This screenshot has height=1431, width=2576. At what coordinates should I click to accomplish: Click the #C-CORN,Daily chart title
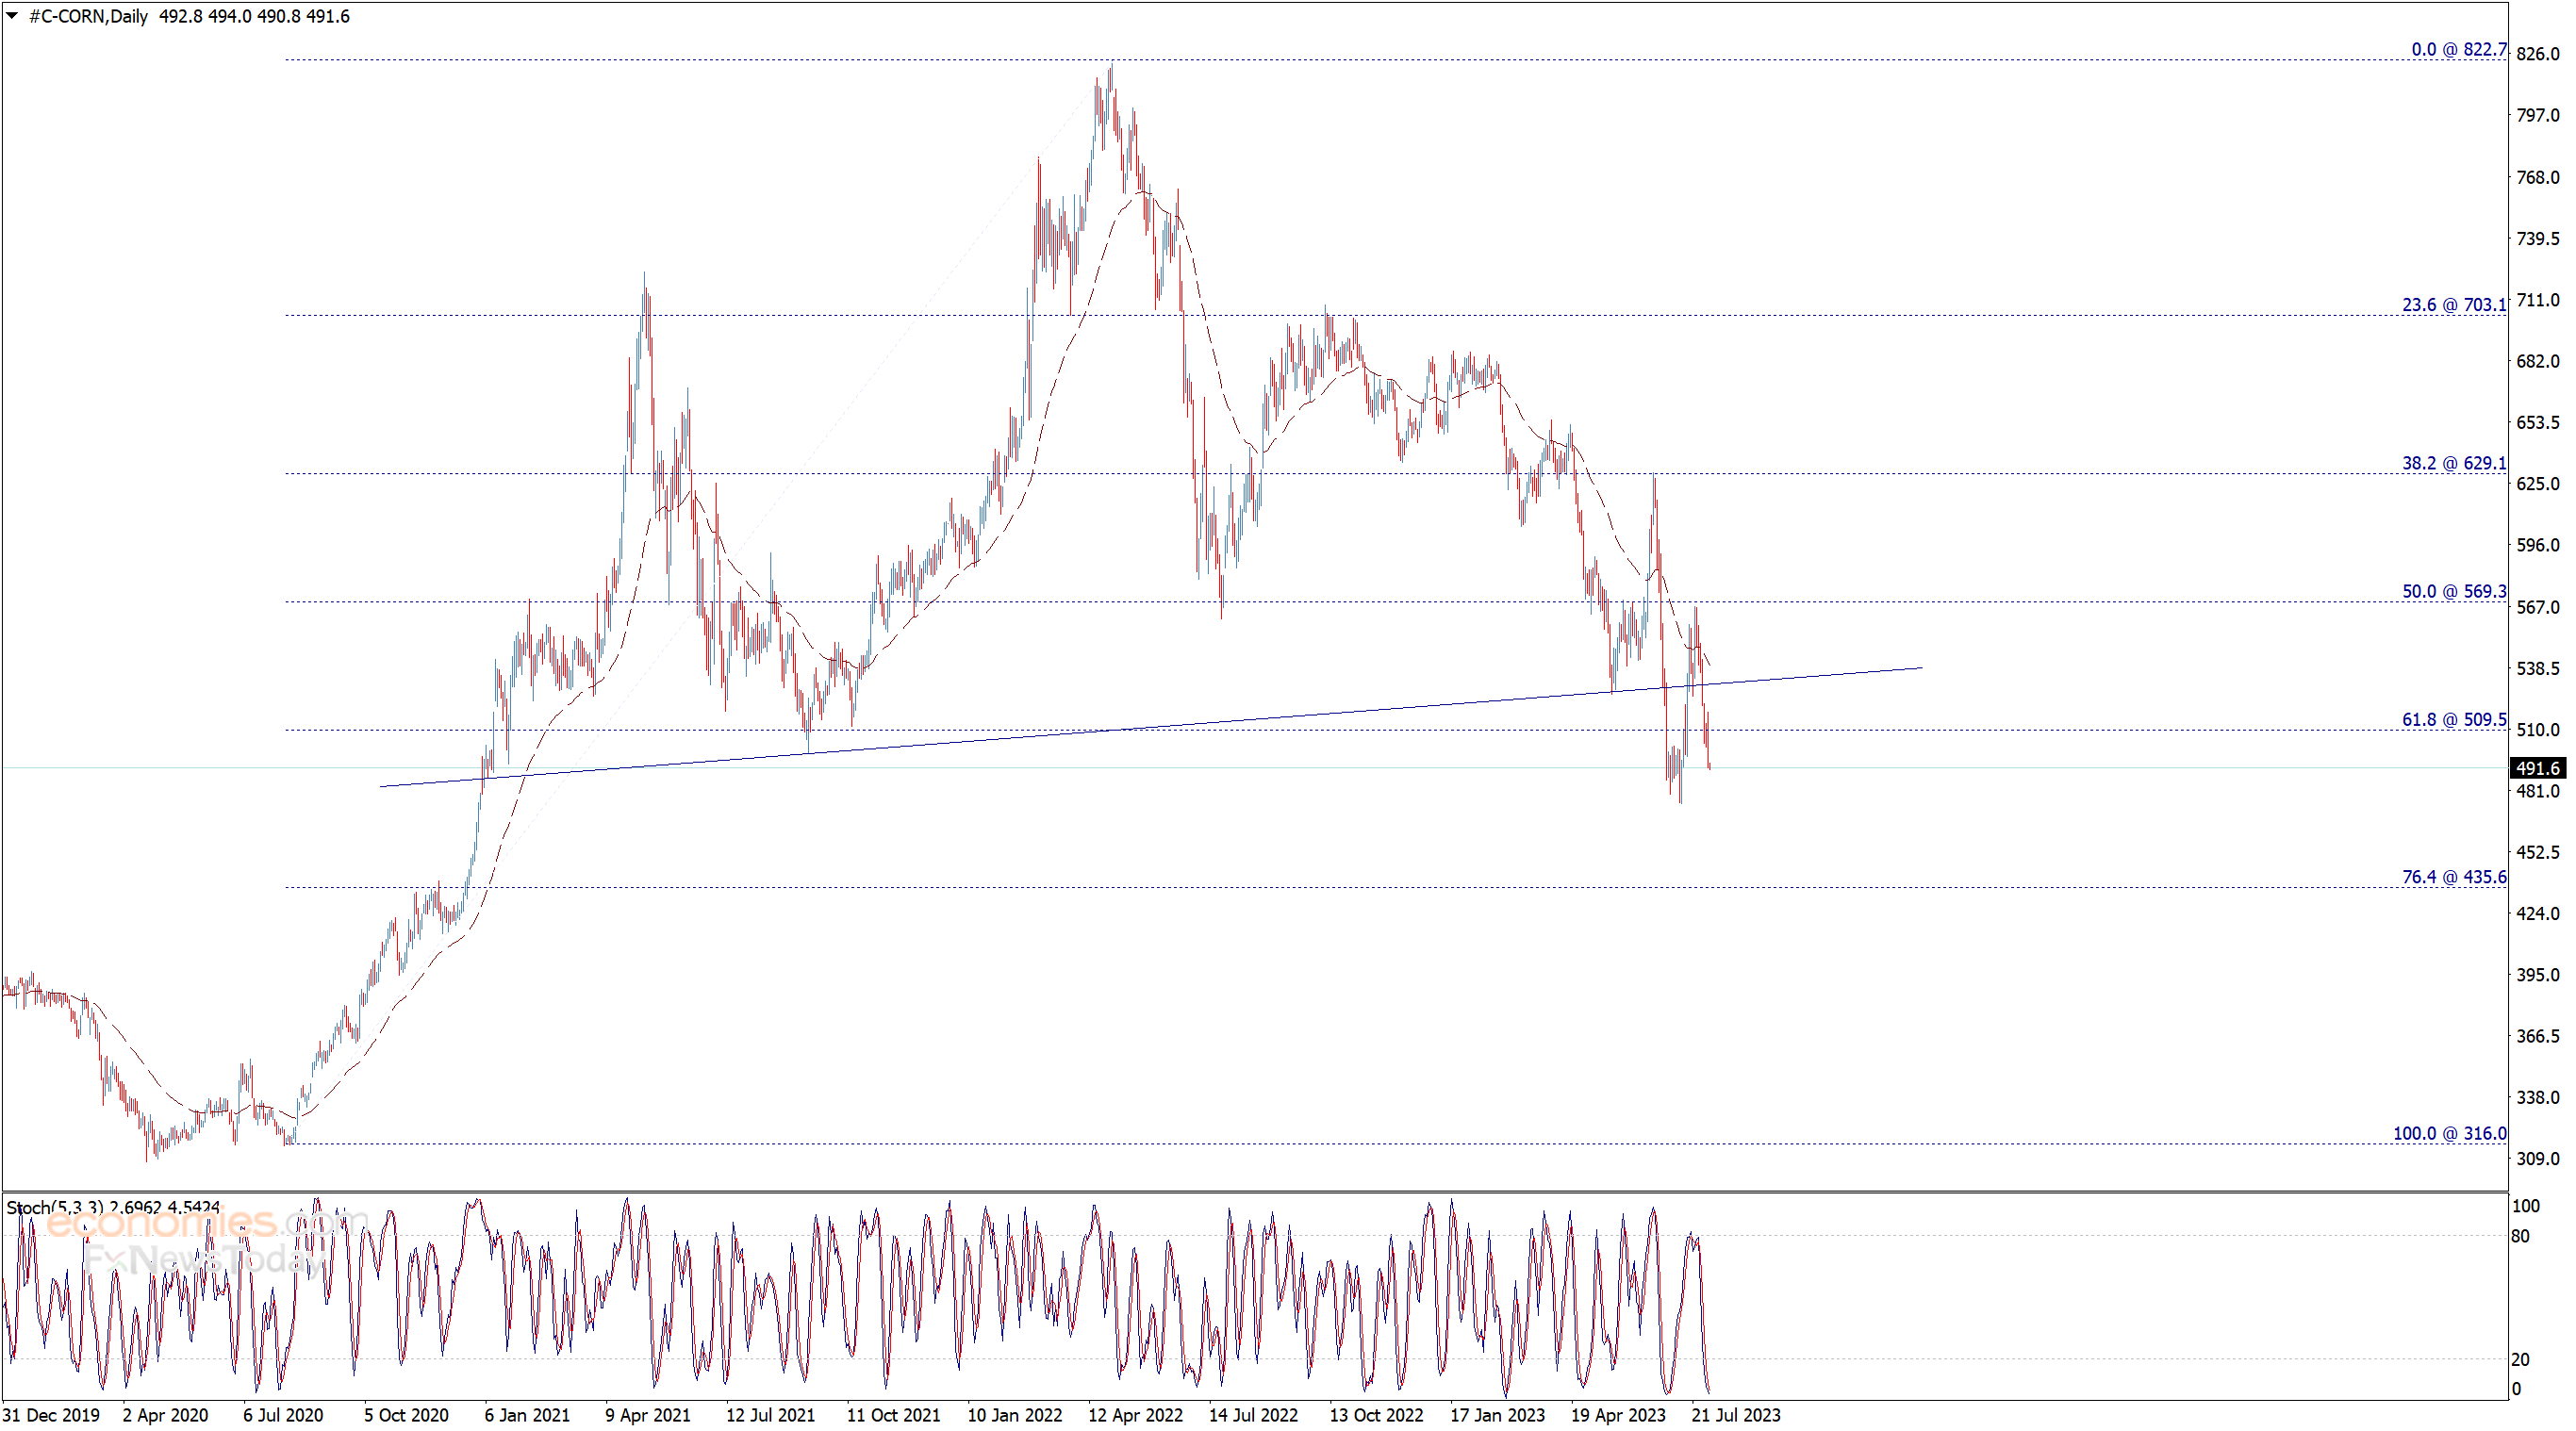coord(89,16)
